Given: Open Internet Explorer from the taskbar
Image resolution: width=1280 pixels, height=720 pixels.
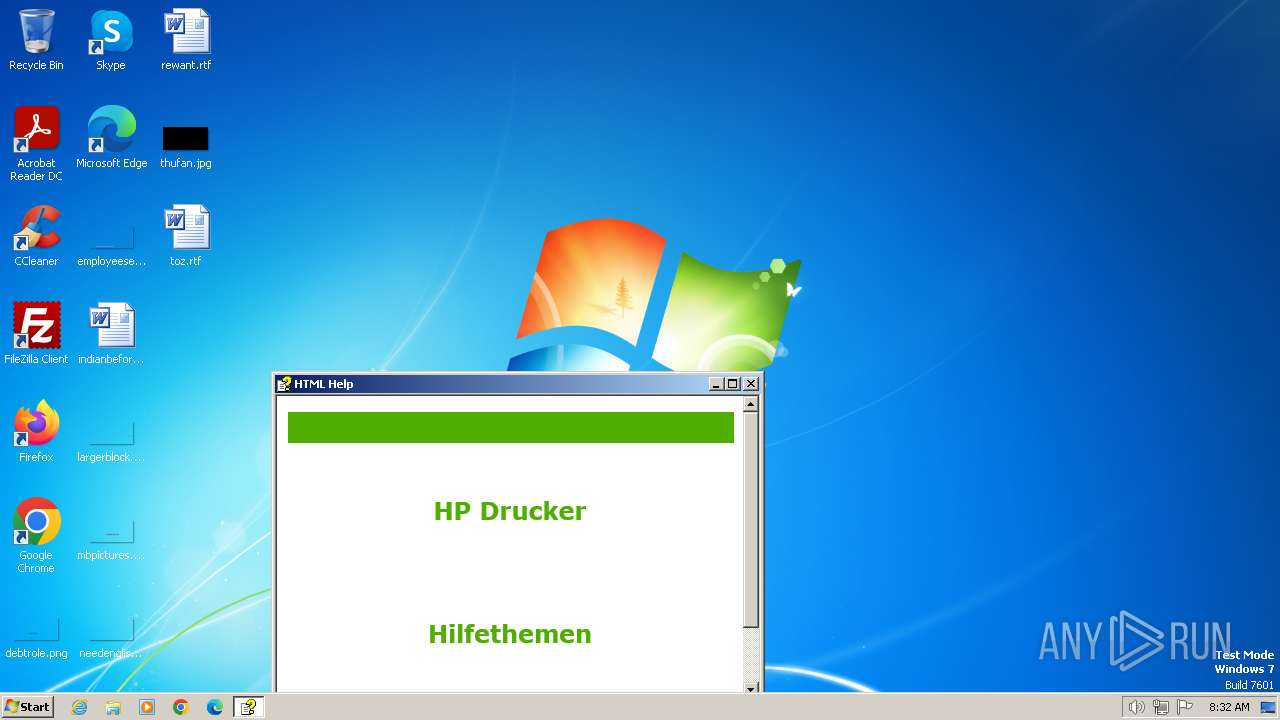Looking at the screenshot, I should tap(79, 707).
